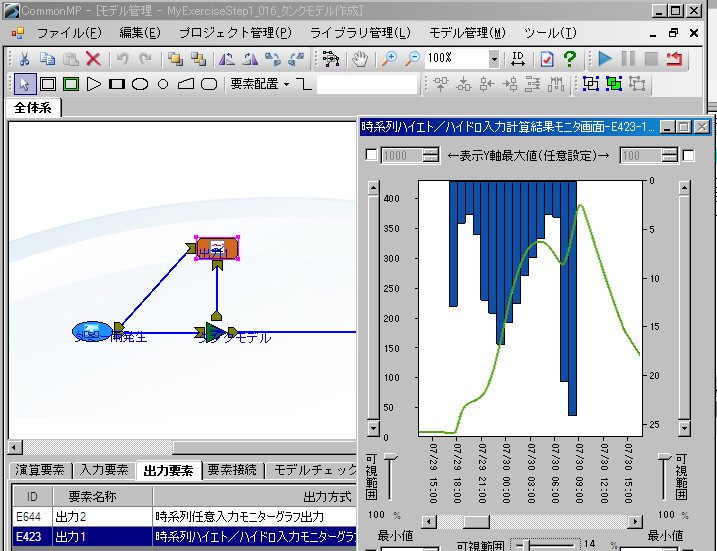Image resolution: width=717 pixels, height=551 pixels.
Task: Enable the right Y-axis maximum checkbox
Action: click(x=688, y=155)
